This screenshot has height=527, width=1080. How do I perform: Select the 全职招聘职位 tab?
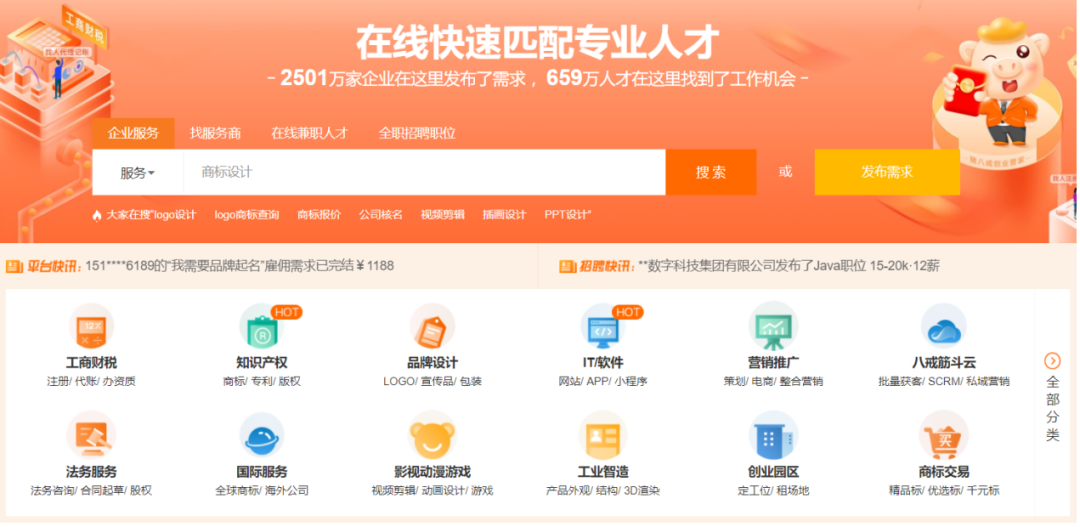point(417,133)
